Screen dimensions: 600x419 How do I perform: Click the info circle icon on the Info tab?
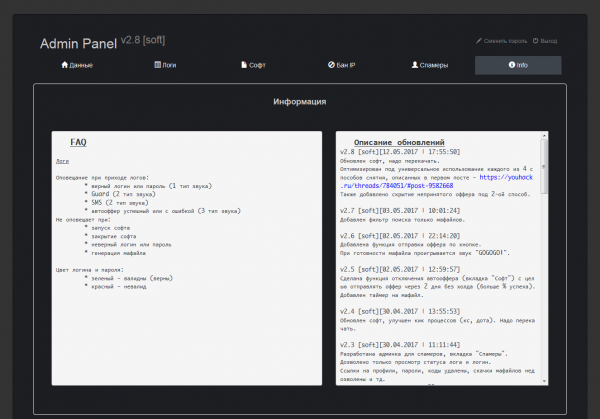tap(512, 65)
